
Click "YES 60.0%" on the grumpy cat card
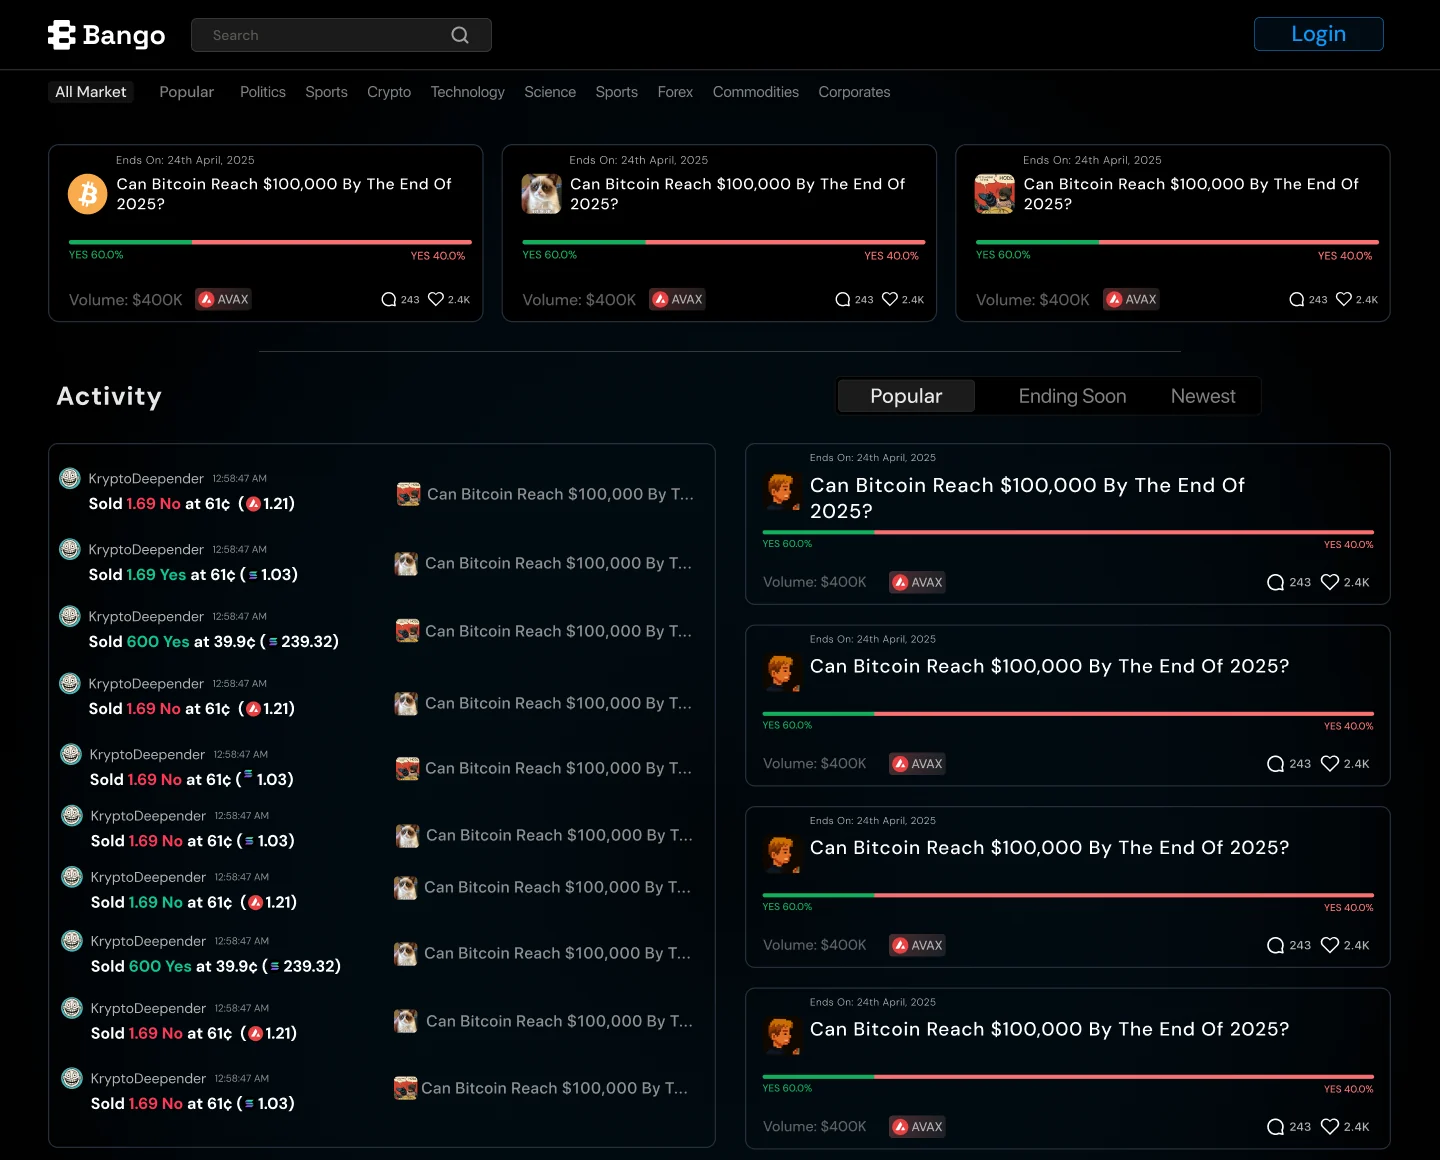click(550, 255)
